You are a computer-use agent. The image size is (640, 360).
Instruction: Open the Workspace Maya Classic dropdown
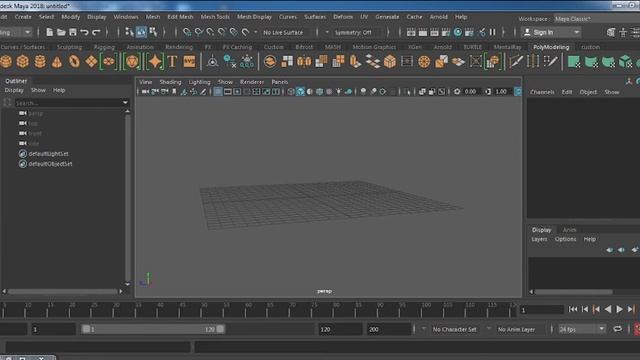point(596,19)
